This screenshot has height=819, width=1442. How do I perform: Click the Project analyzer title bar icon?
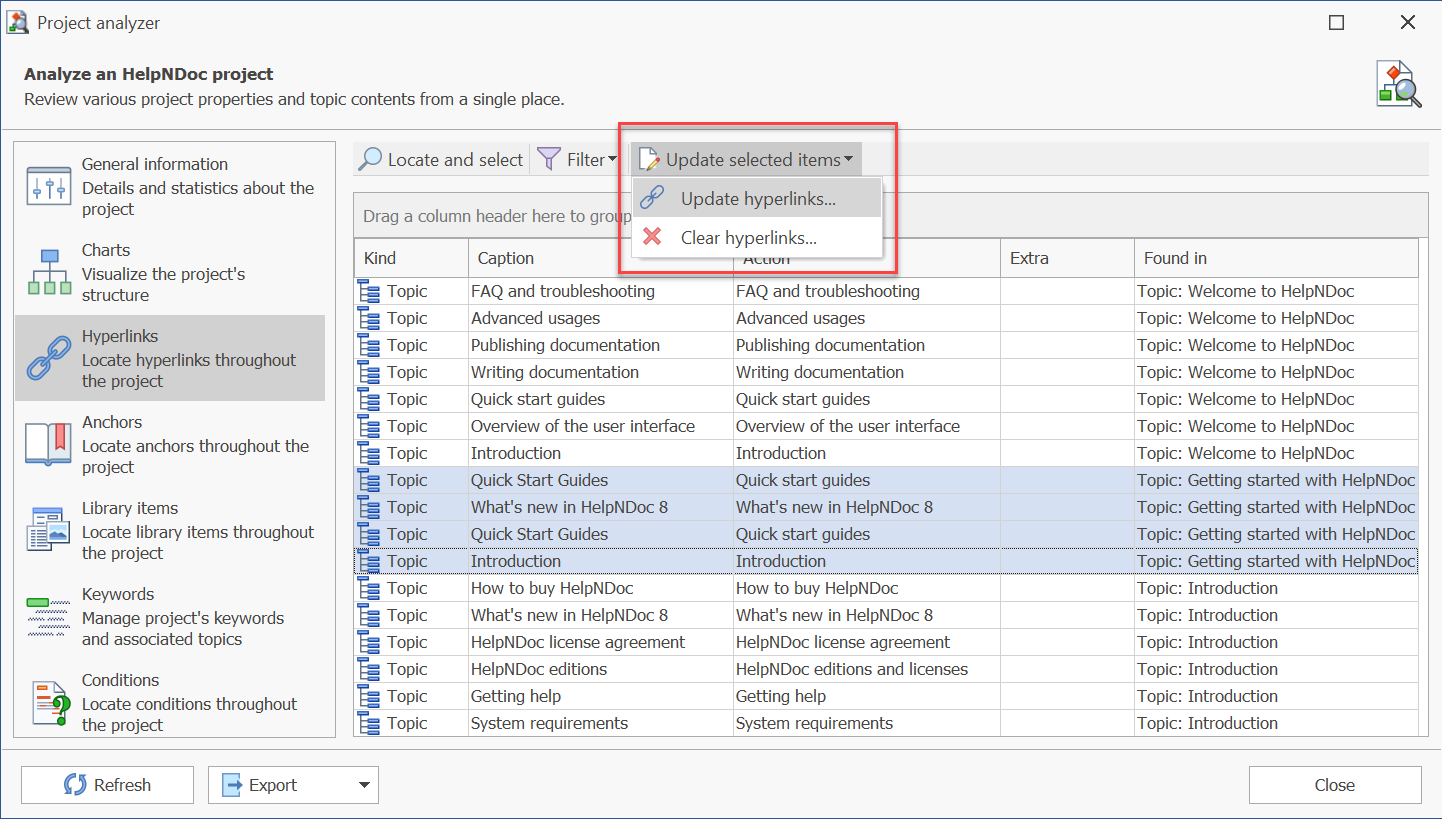[18, 22]
